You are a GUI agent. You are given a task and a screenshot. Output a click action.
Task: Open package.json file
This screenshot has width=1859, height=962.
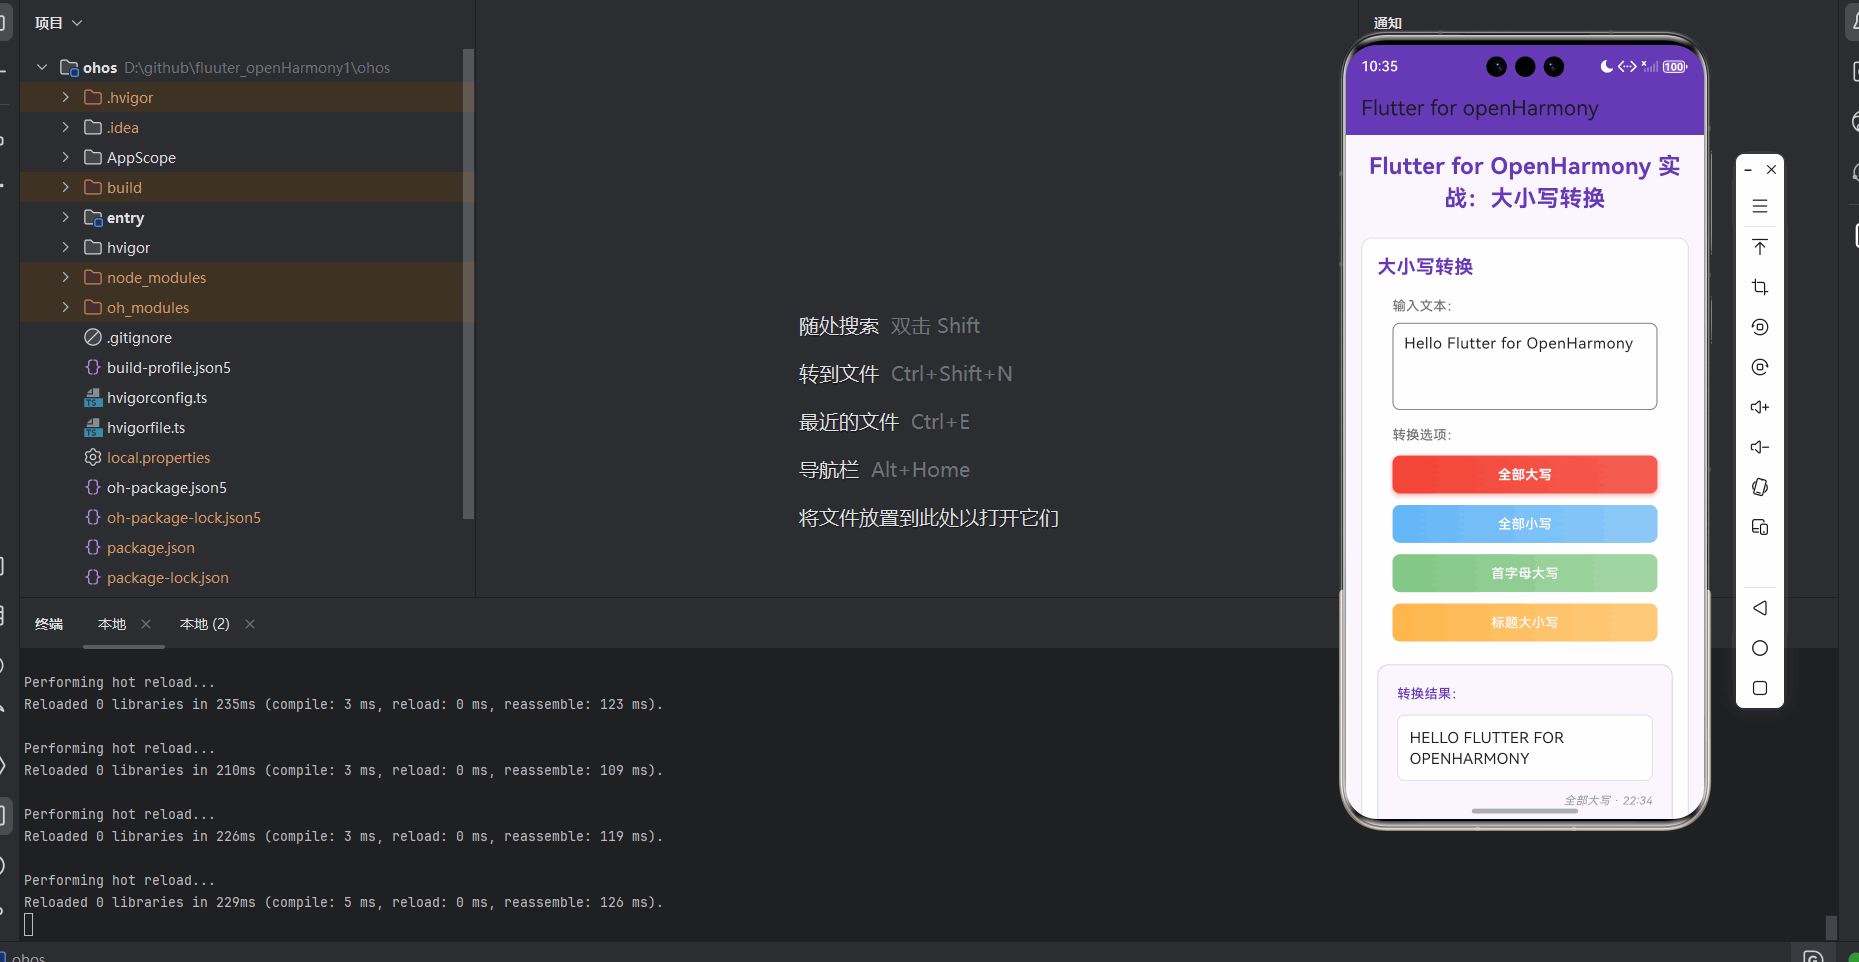click(x=150, y=548)
